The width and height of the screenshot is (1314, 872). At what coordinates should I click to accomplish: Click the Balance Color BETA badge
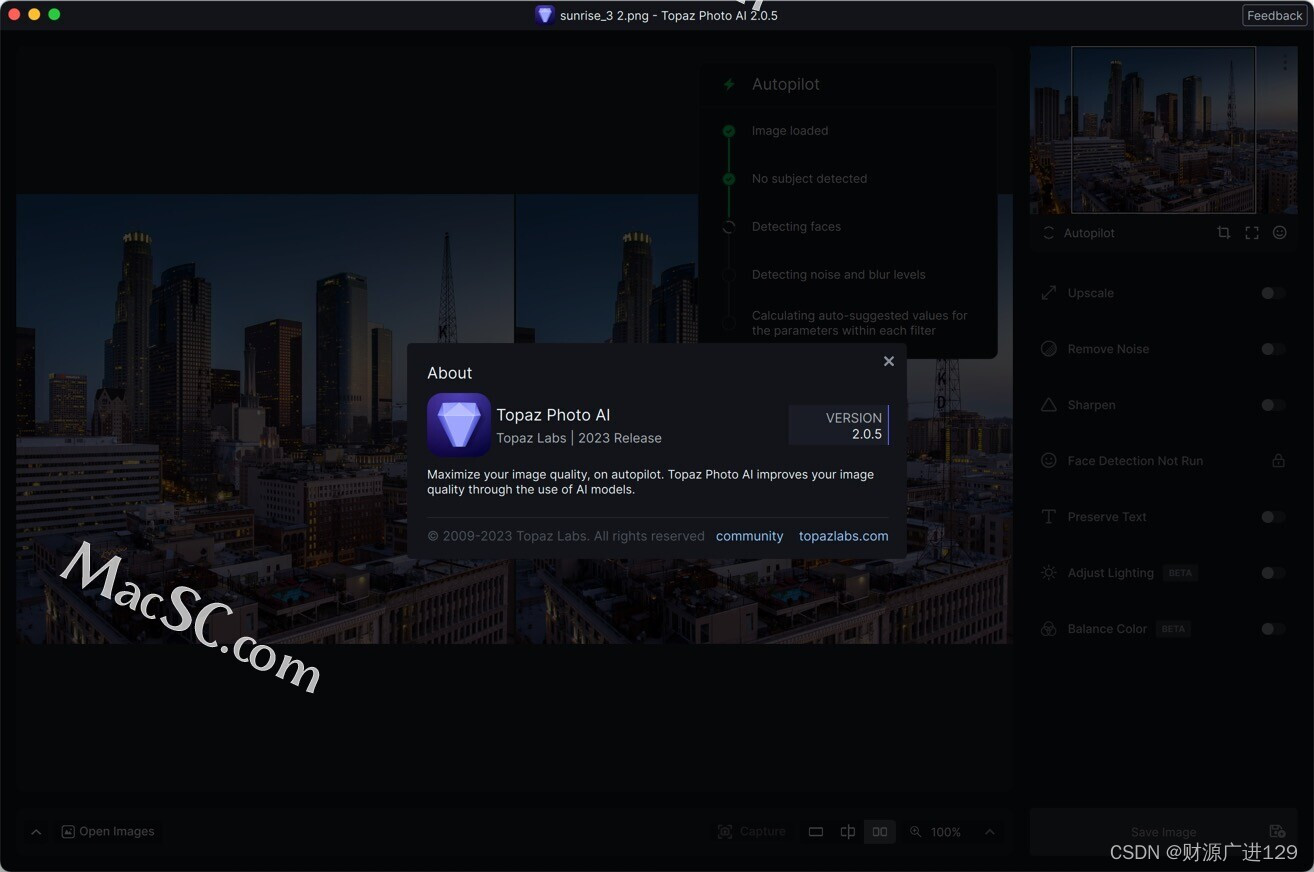1173,629
